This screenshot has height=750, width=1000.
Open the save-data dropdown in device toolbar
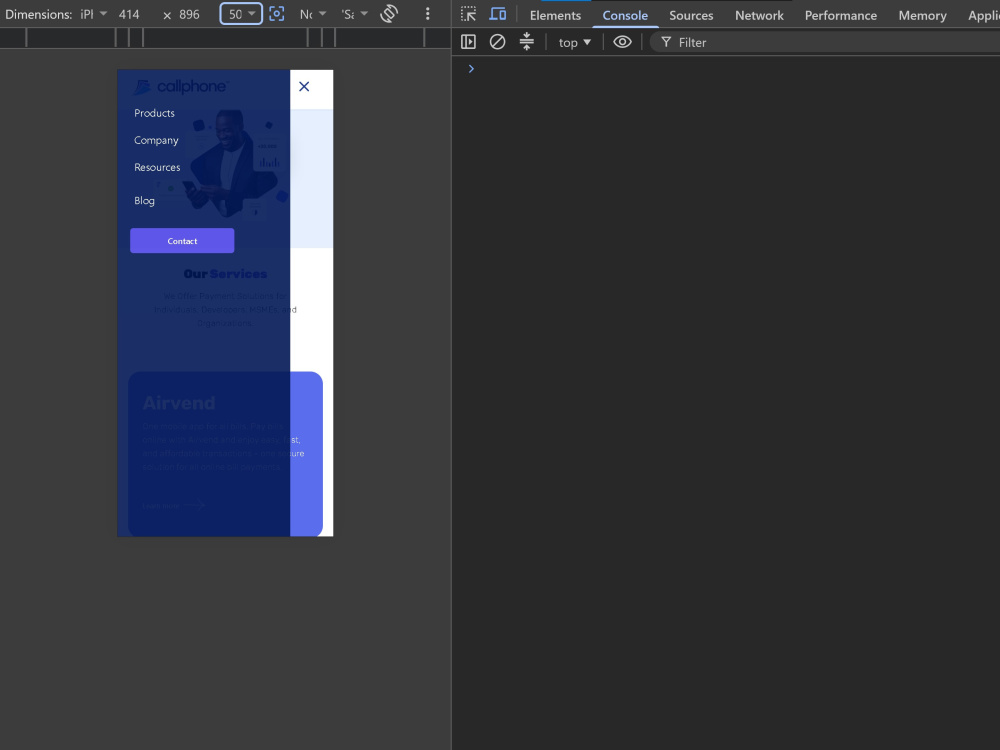point(355,14)
